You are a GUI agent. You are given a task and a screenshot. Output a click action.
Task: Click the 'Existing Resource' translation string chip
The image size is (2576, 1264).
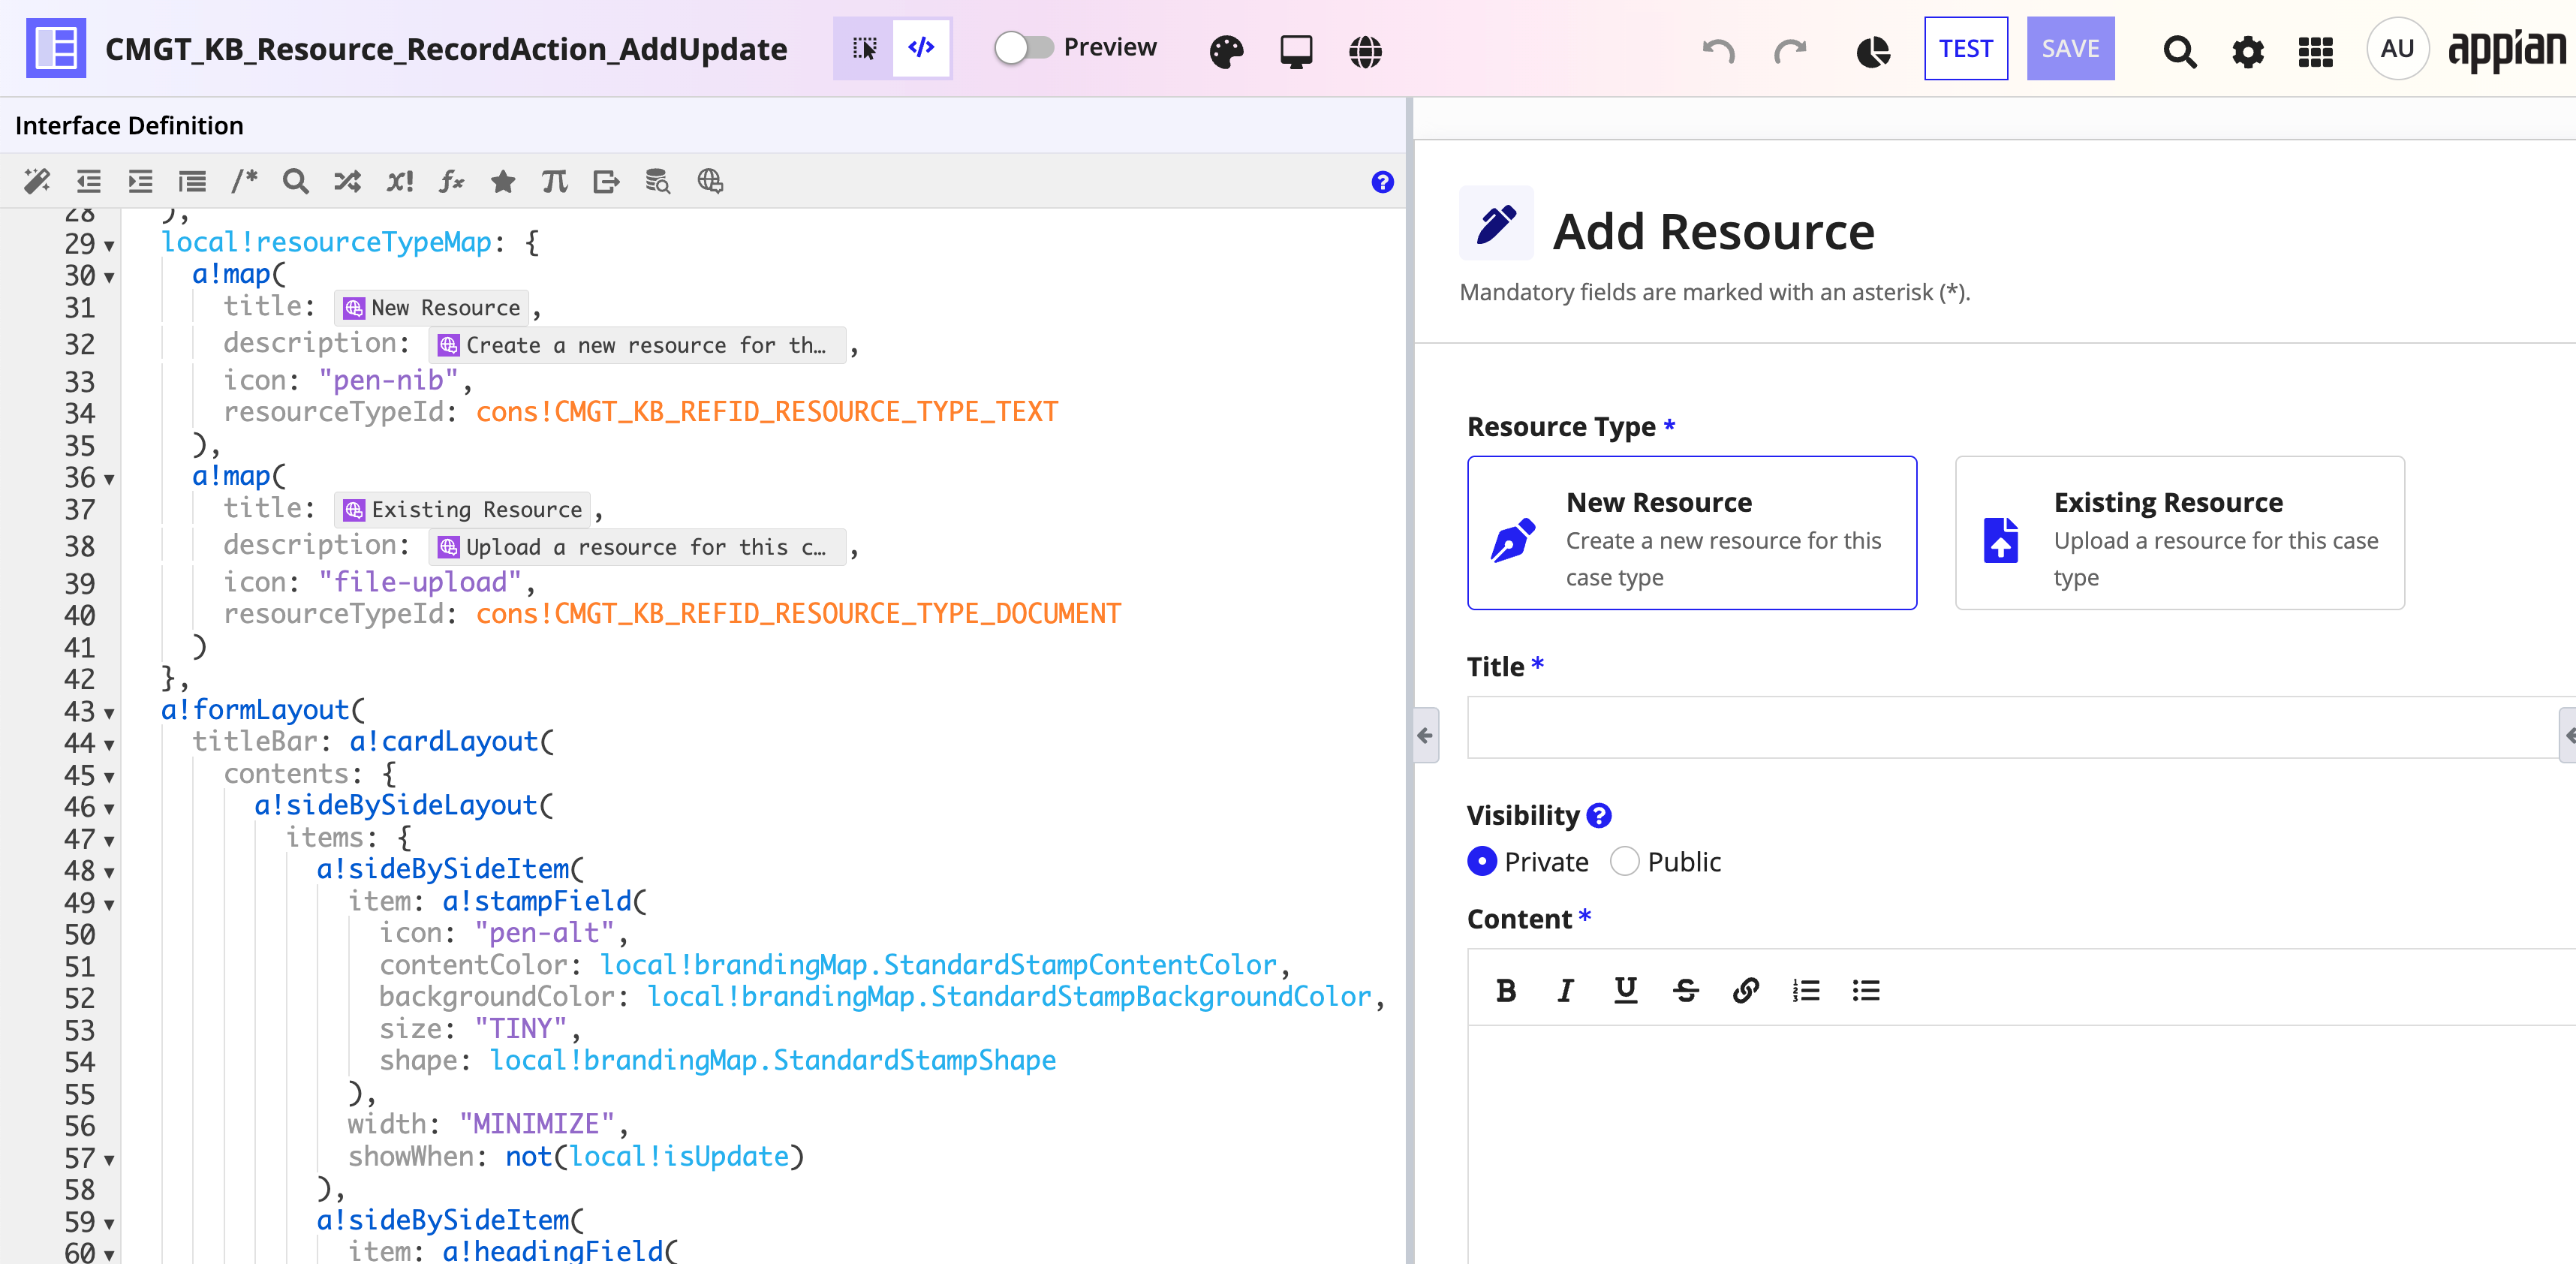point(462,510)
